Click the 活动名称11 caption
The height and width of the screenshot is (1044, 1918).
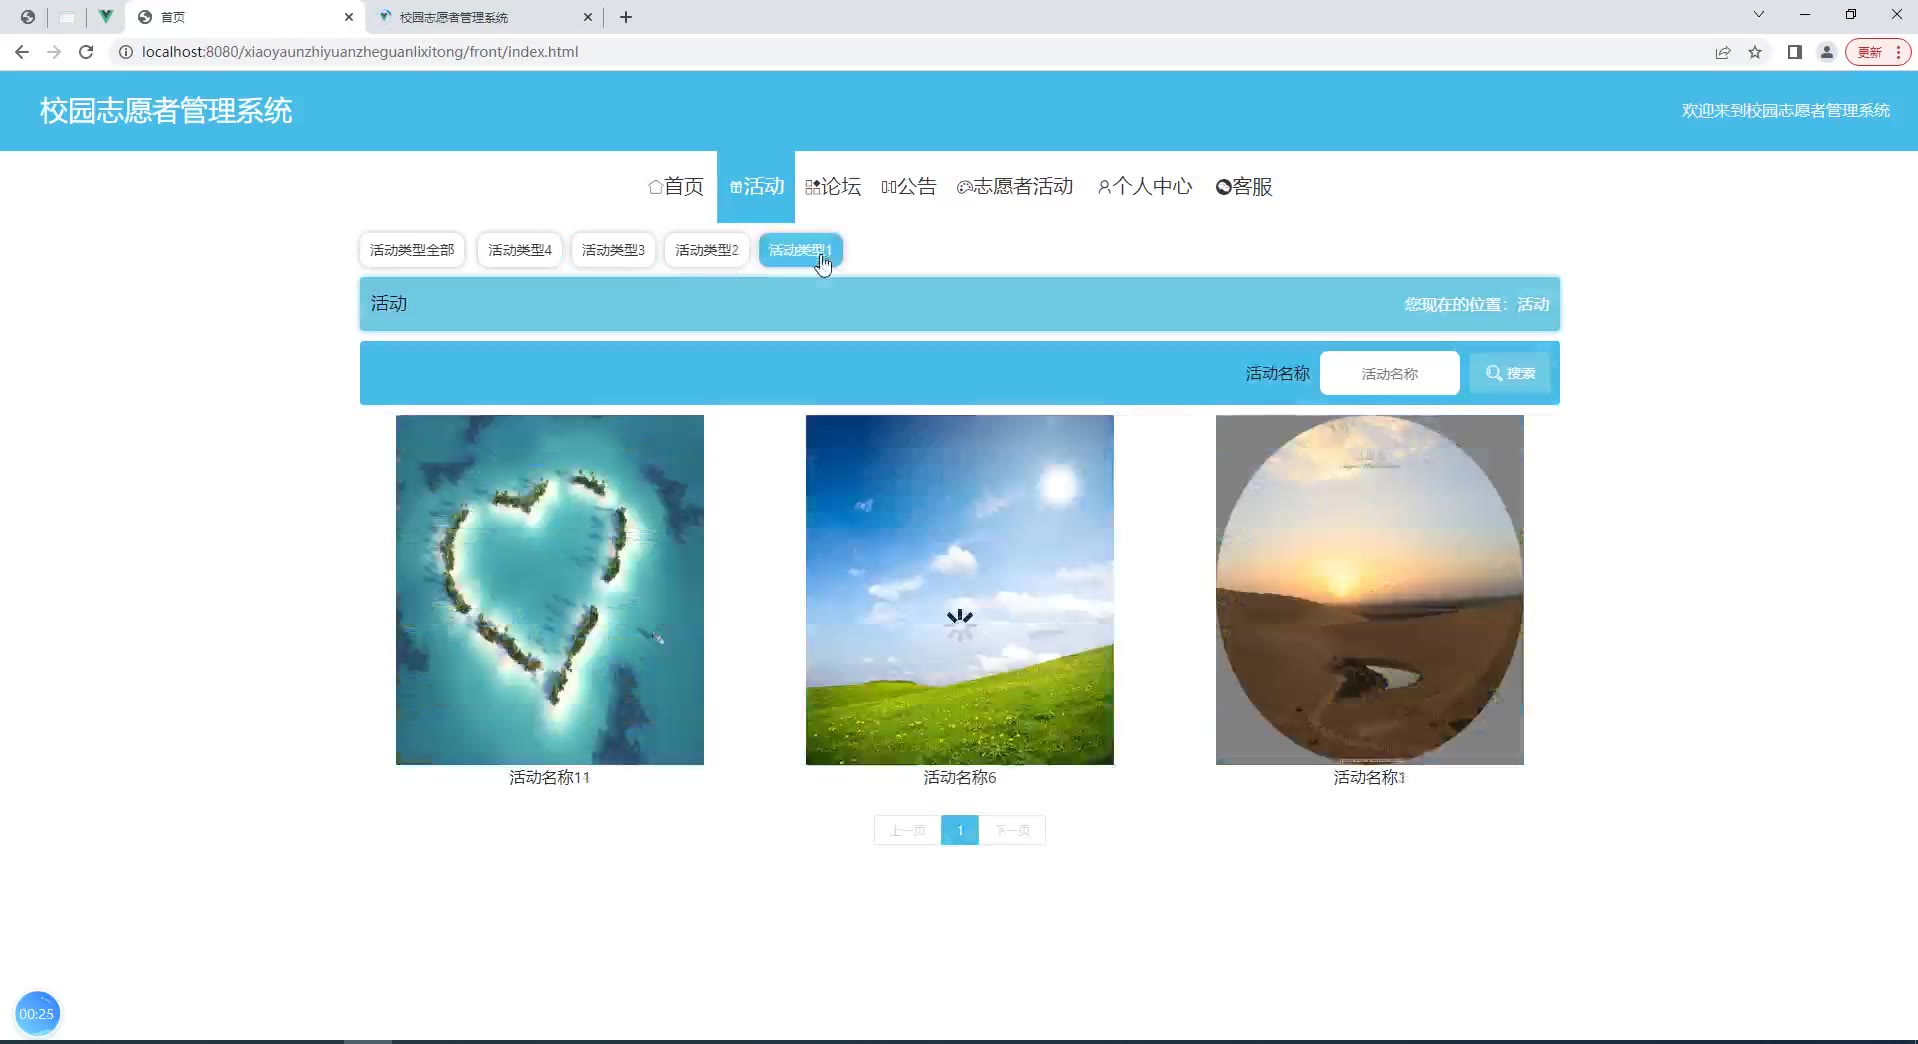click(550, 777)
